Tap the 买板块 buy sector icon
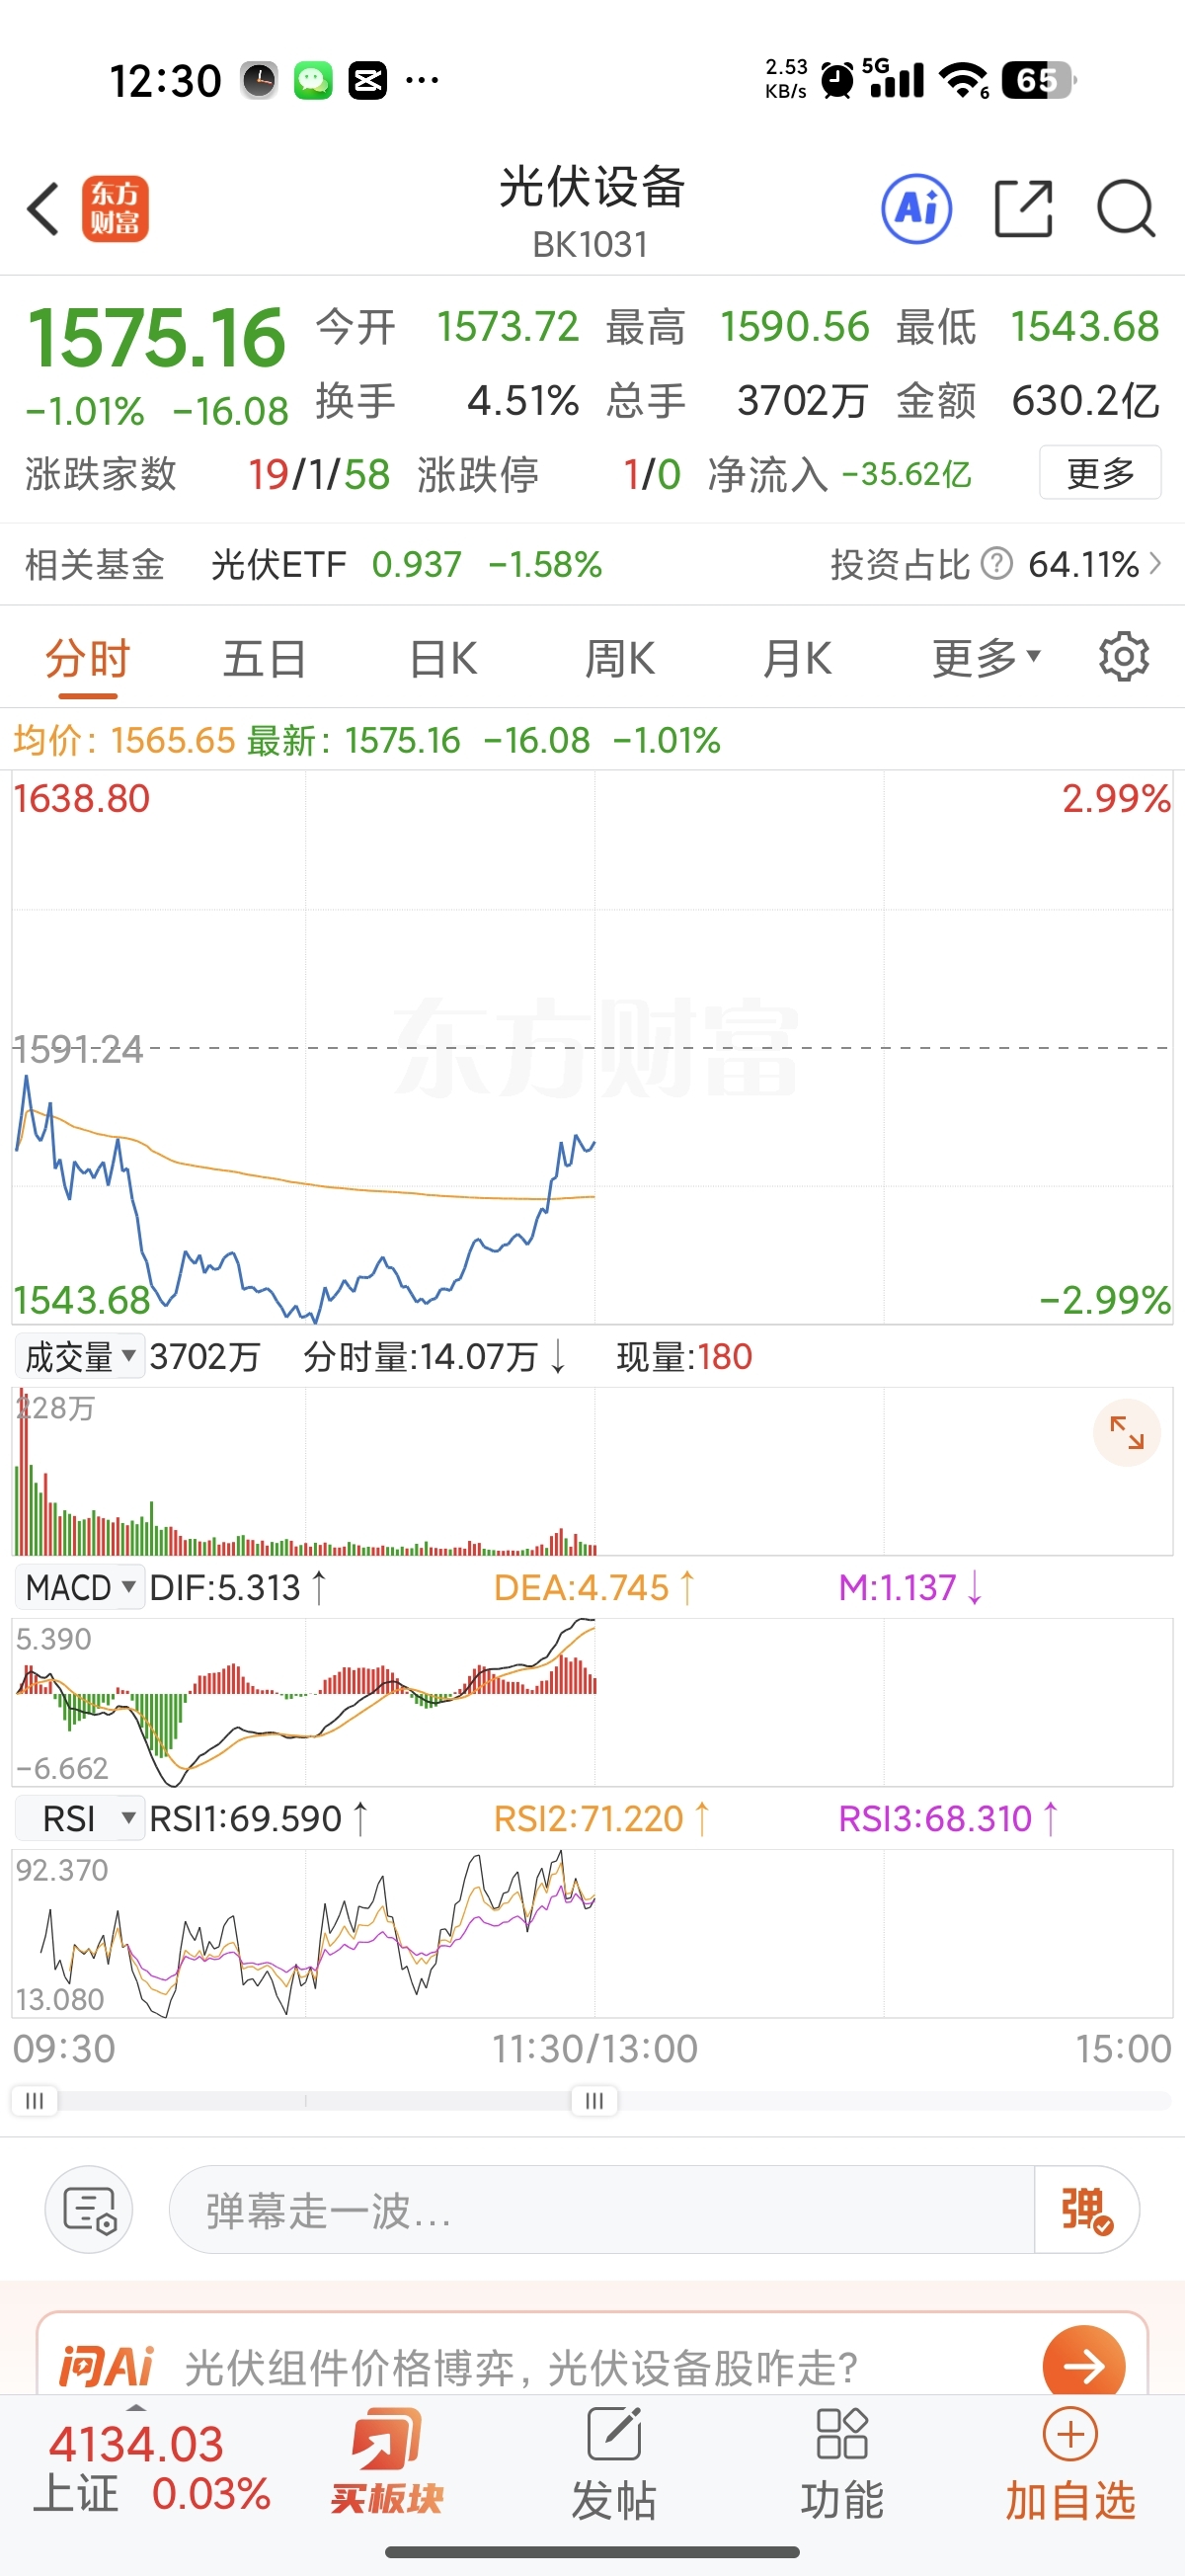This screenshot has width=1185, height=2576. pyautogui.click(x=387, y=2461)
